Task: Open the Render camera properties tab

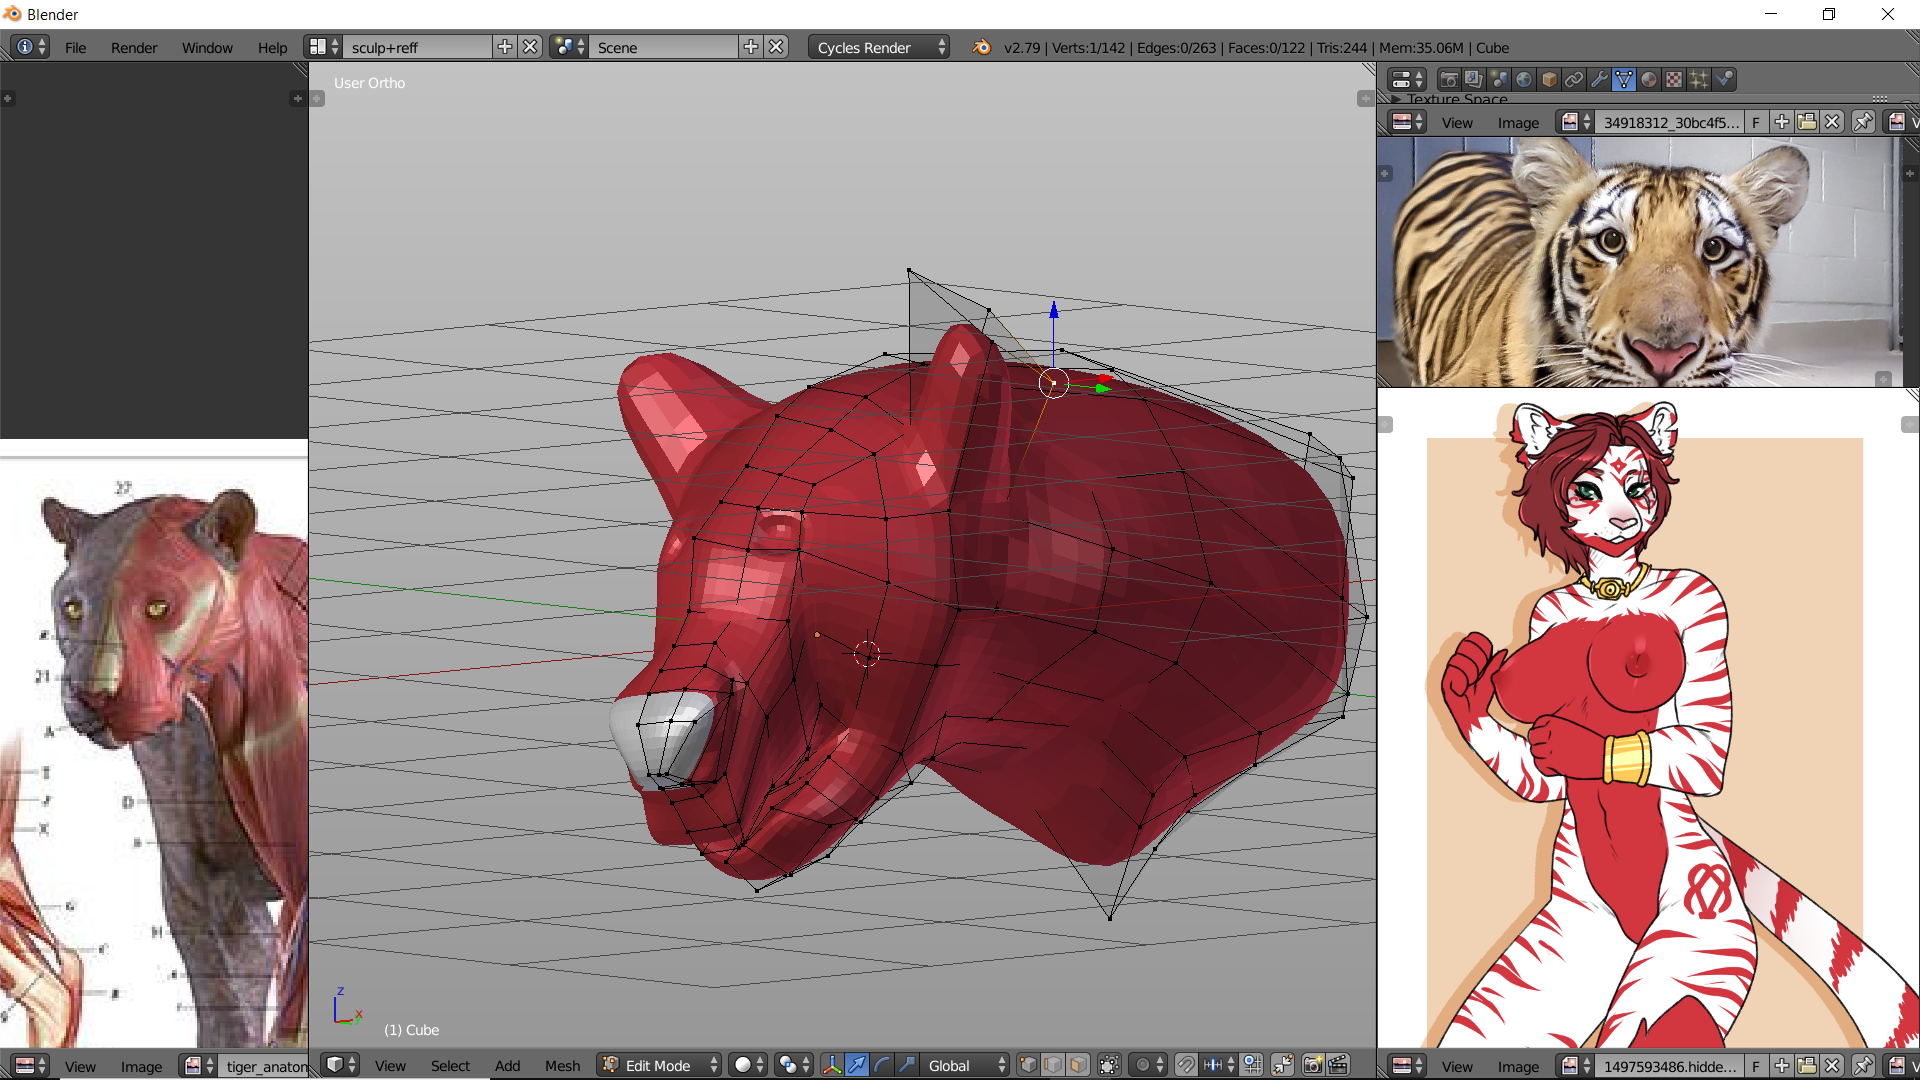Action: click(1449, 79)
